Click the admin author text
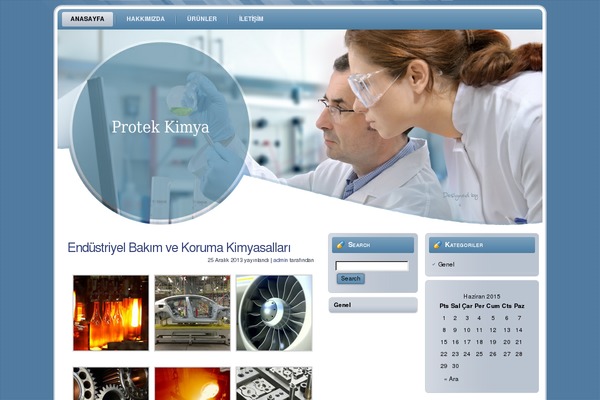600x400 pixels. pyautogui.click(x=280, y=260)
